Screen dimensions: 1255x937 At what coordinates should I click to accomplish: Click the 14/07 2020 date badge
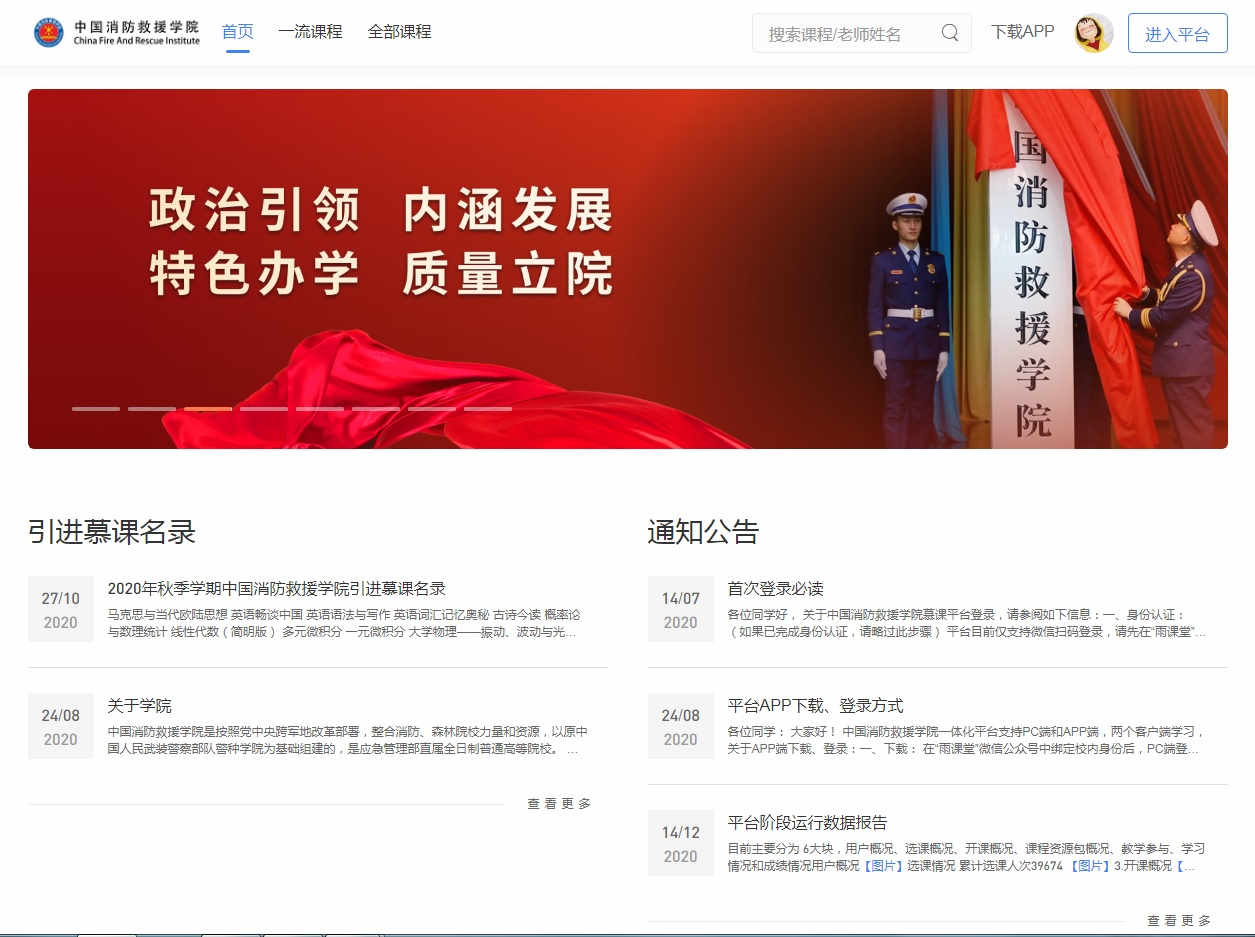click(681, 610)
